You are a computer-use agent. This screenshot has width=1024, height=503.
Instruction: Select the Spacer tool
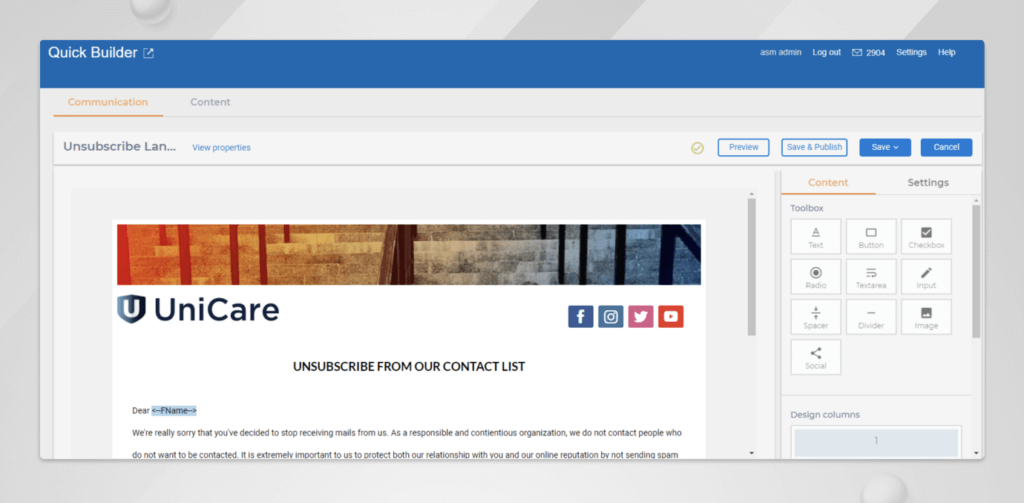(x=815, y=317)
